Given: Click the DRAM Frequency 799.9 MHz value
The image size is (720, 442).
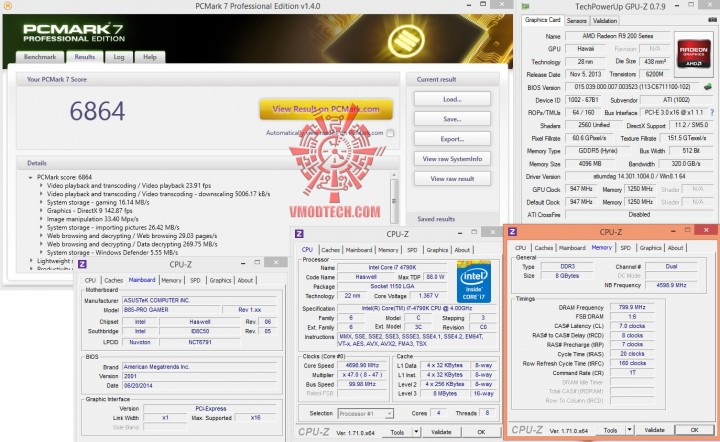Looking at the screenshot, I should point(632,307).
